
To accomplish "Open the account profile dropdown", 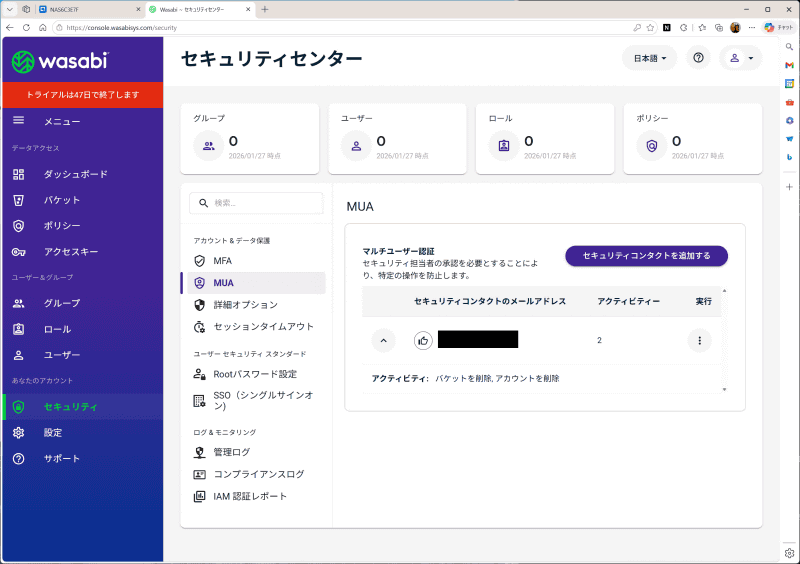I will point(741,58).
